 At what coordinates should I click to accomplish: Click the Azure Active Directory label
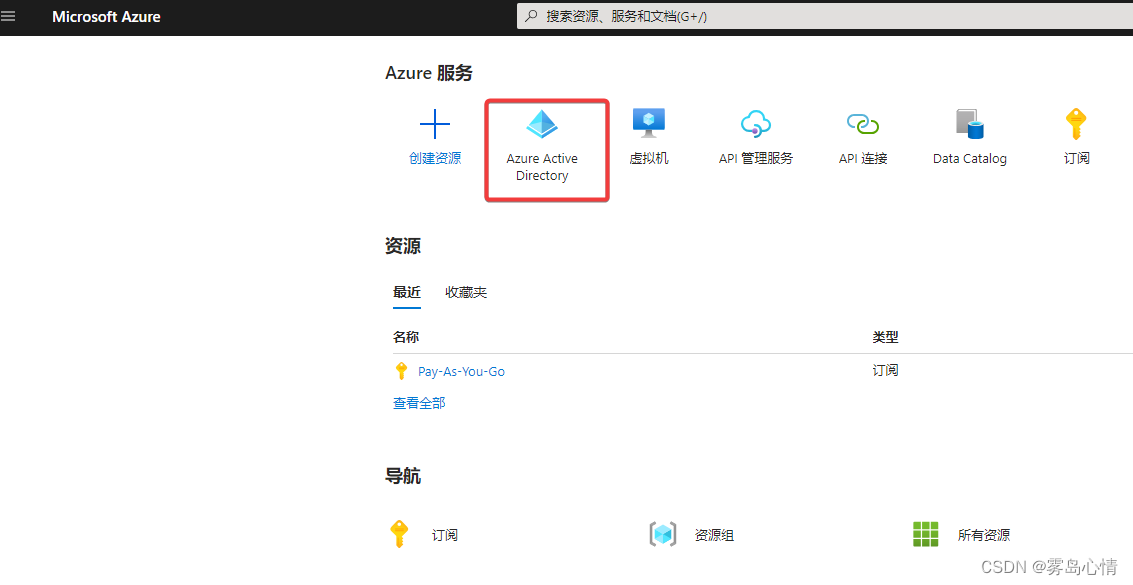[x=542, y=167]
